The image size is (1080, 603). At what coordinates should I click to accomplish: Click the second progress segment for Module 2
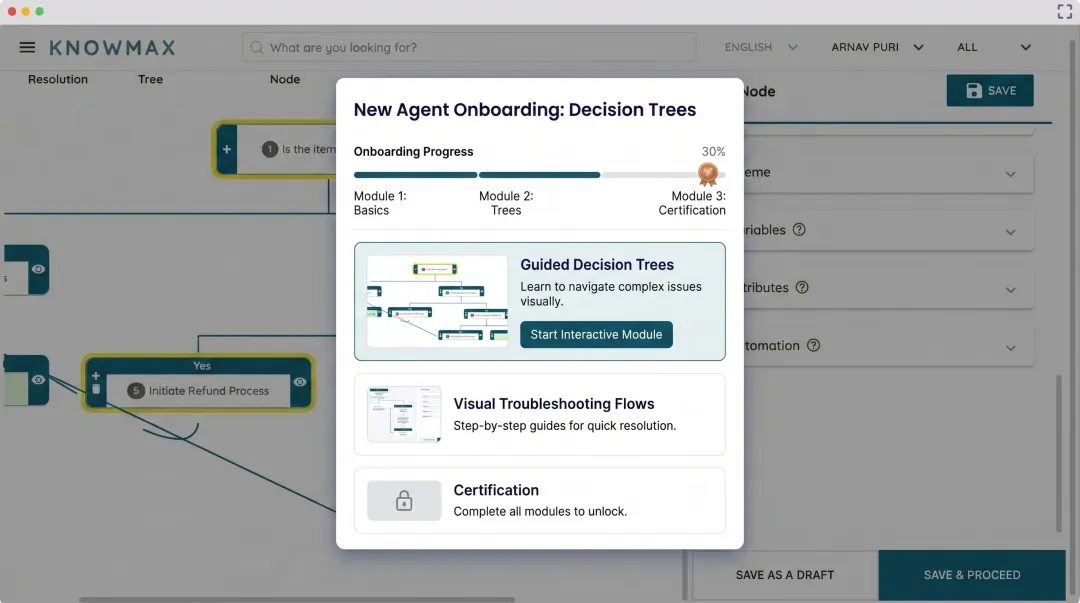[x=539, y=175]
